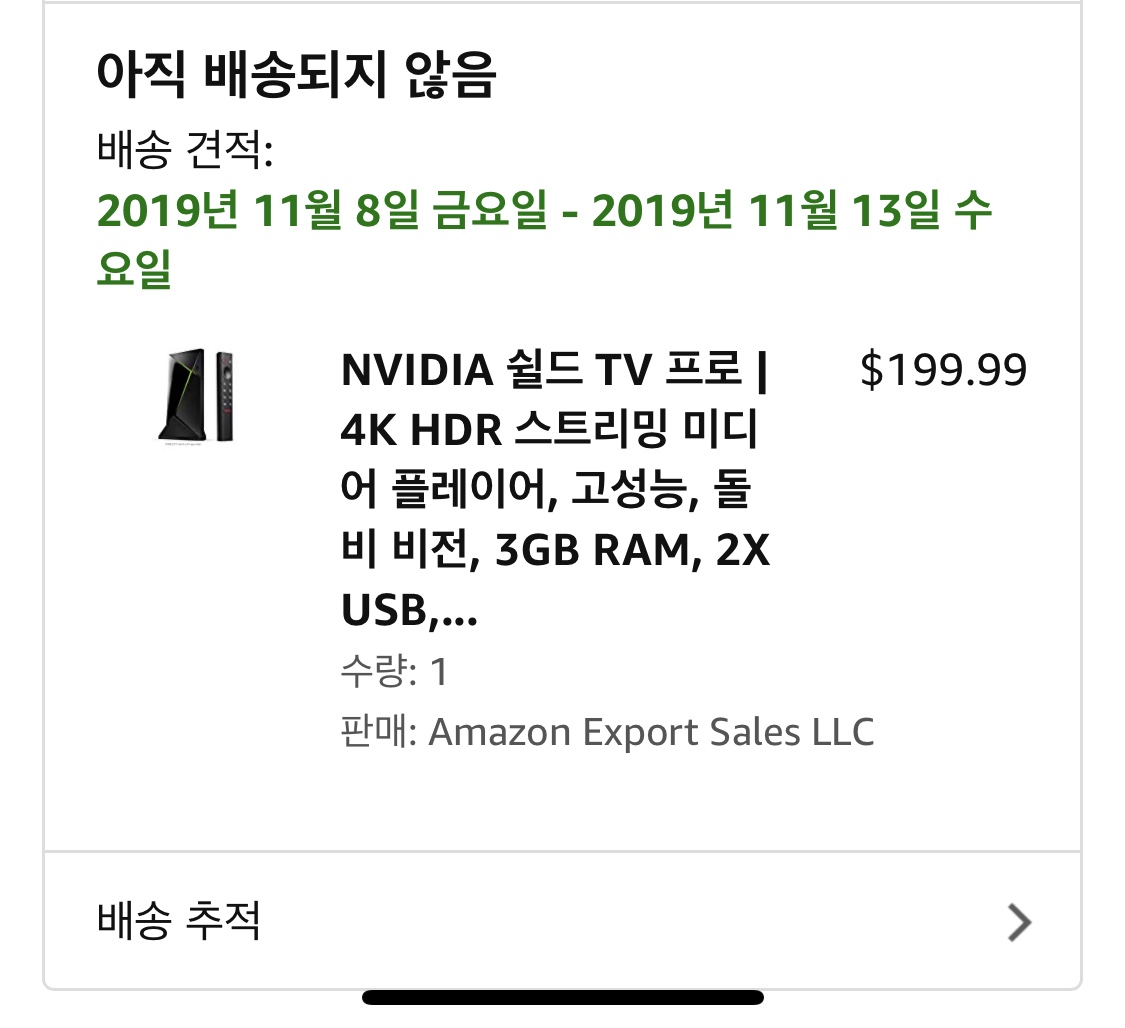Tap the 어 플레이어, 고성능, 돌 title line
Screen dimensions: 1125x1028
[x=545, y=489]
